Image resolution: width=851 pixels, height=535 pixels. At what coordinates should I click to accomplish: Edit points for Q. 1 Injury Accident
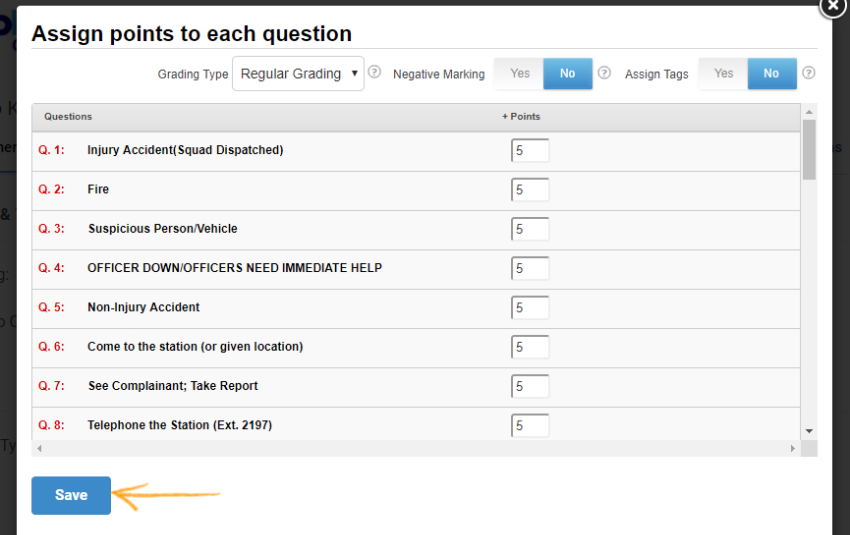tap(530, 151)
